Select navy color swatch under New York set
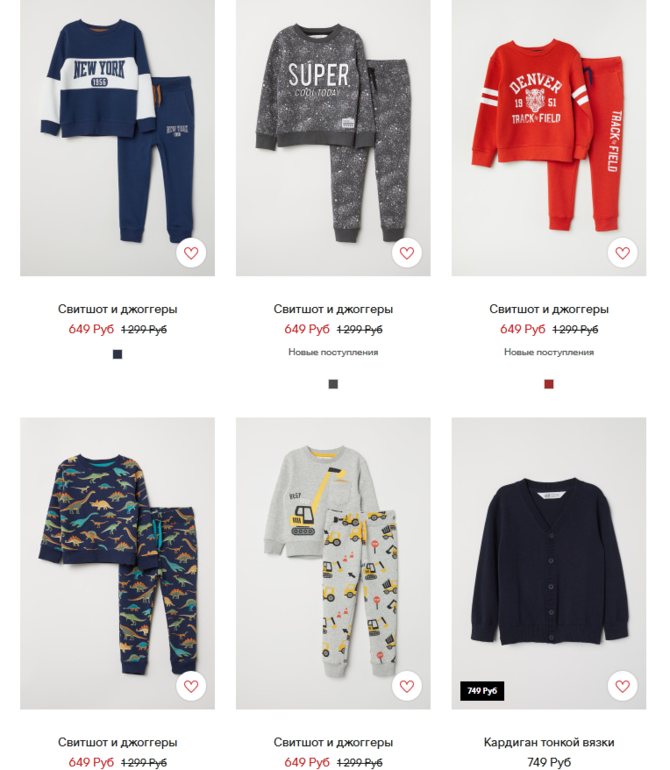This screenshot has width=670, height=770. pyautogui.click(x=117, y=355)
